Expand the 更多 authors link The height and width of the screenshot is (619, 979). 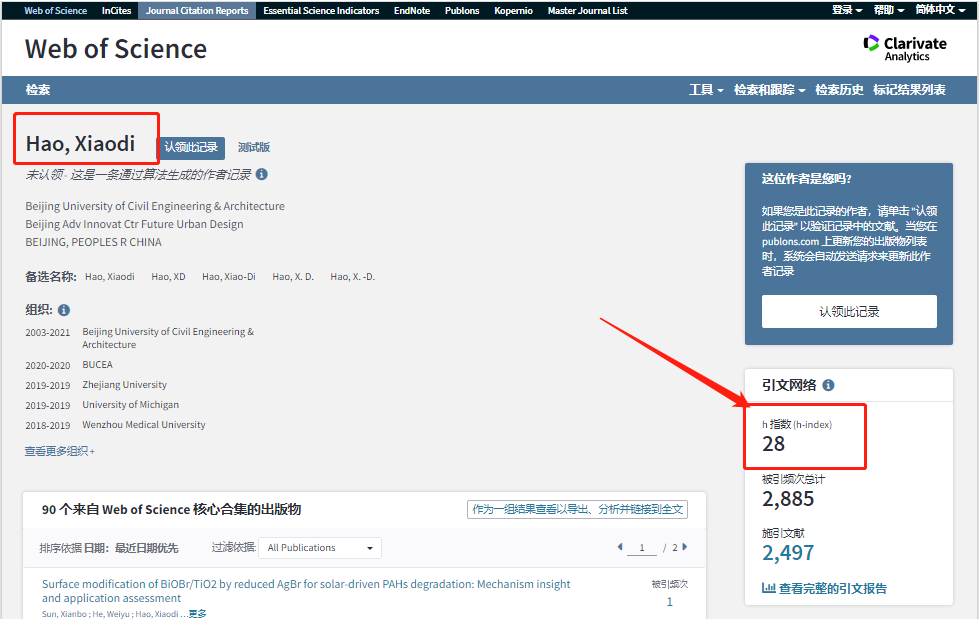(197, 614)
